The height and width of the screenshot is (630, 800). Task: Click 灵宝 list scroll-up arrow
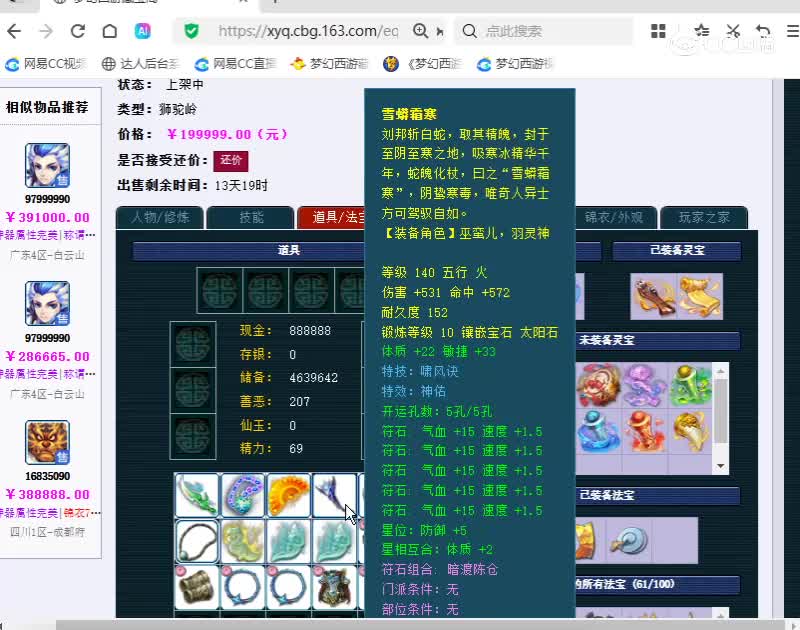coord(720,370)
